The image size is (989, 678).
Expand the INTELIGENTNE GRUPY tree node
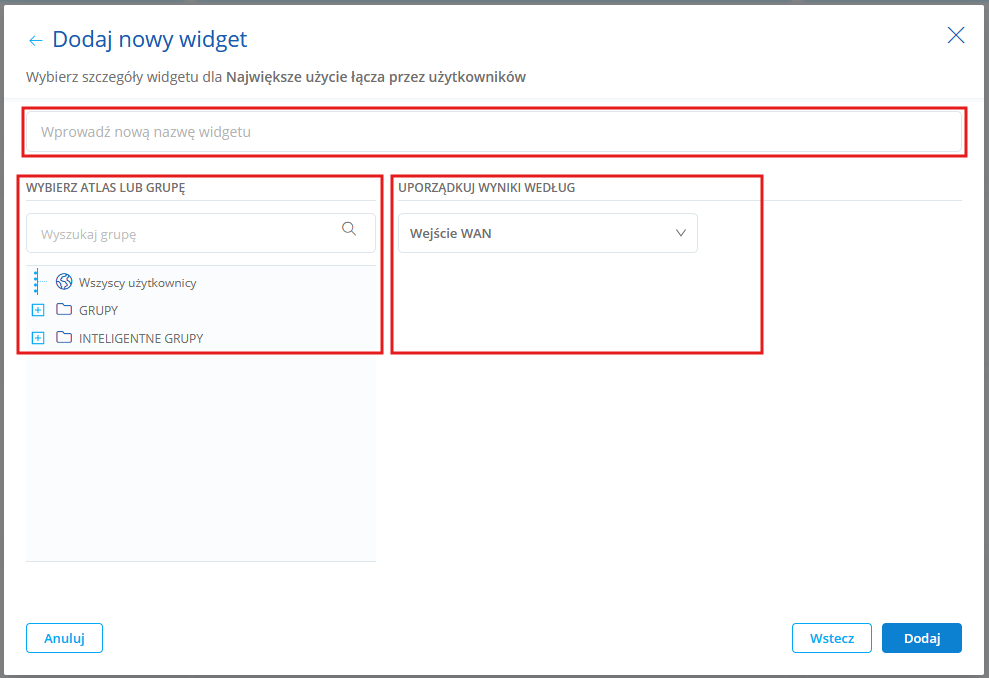click(x=38, y=337)
